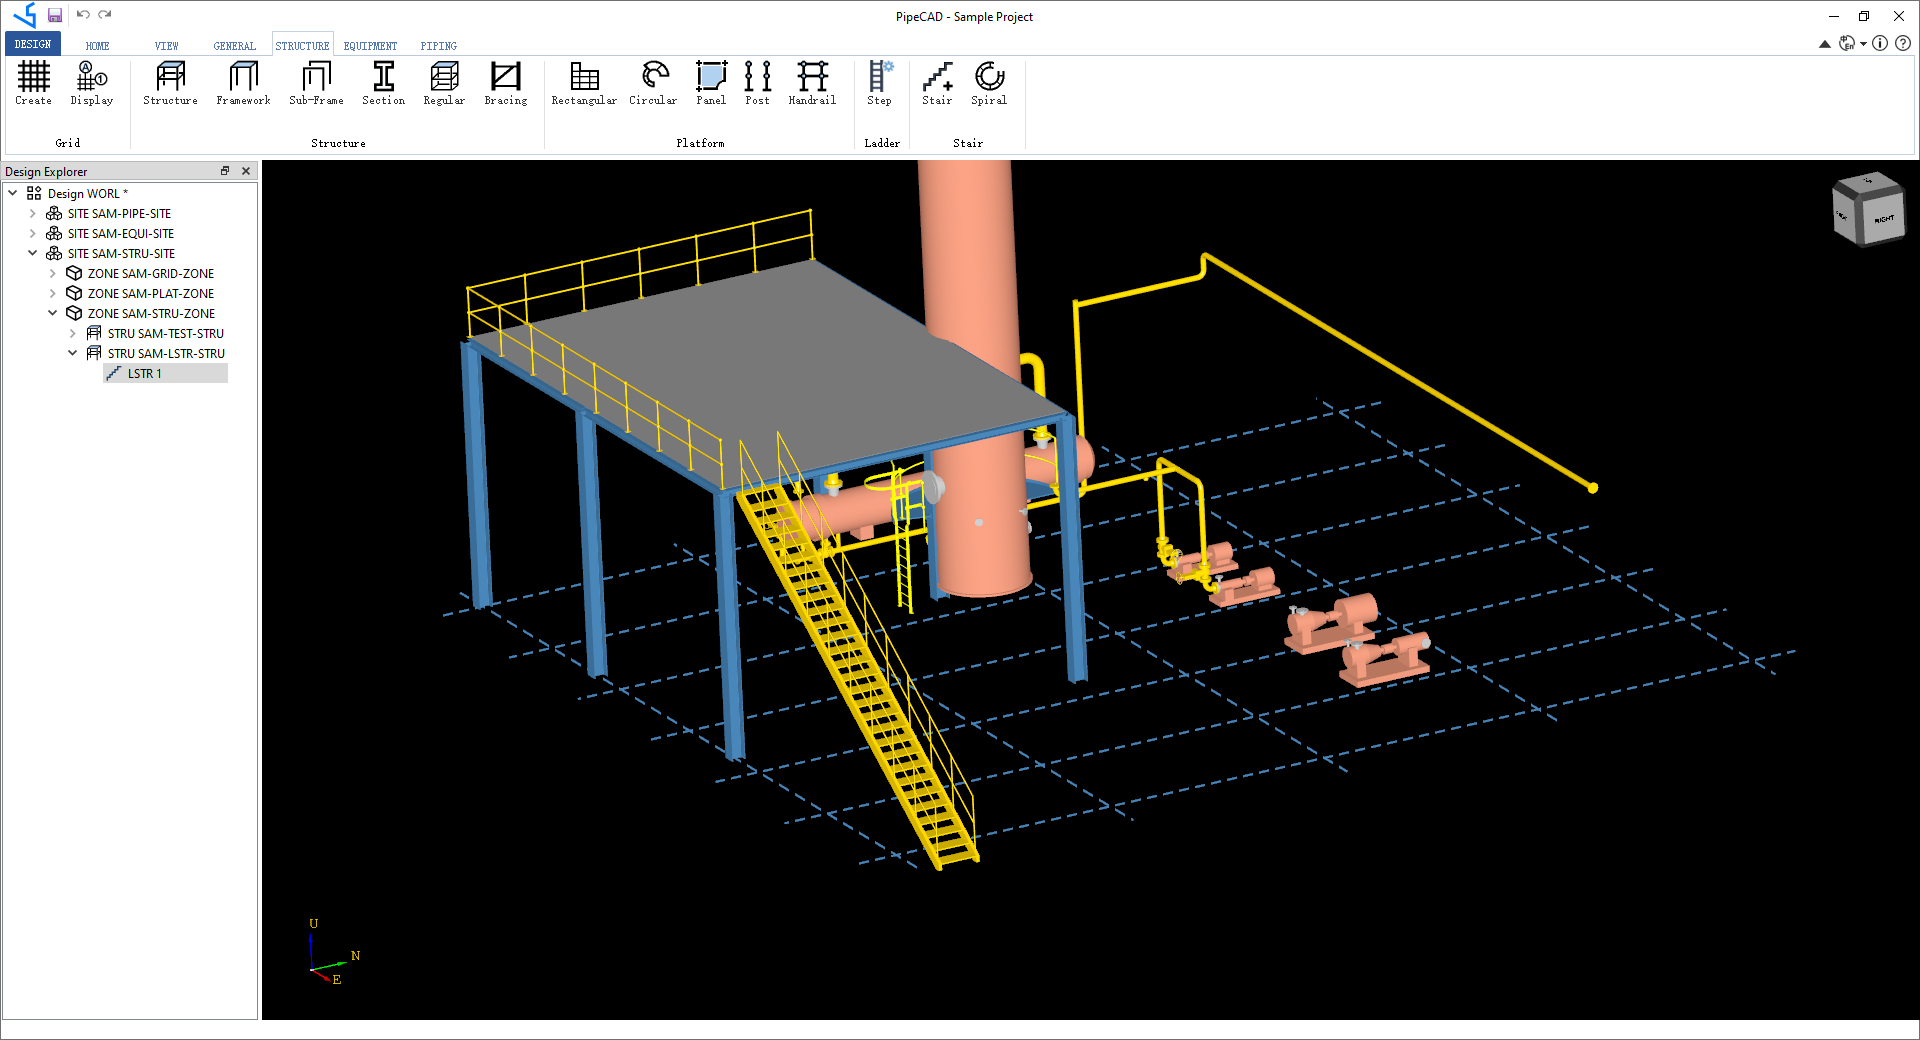
Task: Open the Grid Create tool
Action: tap(33, 84)
